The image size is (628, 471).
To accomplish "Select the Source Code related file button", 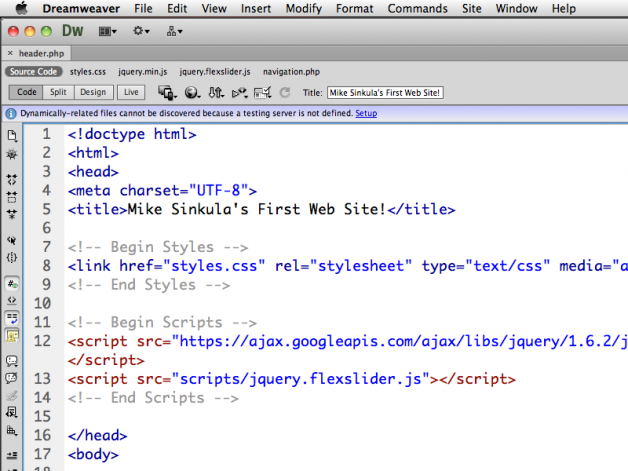I will [34, 72].
